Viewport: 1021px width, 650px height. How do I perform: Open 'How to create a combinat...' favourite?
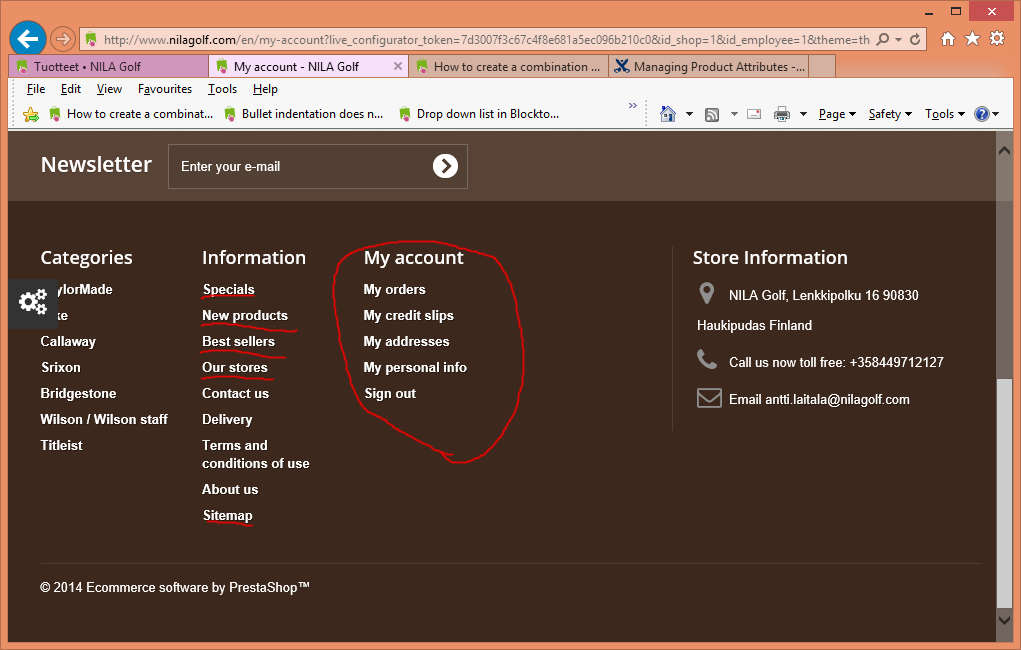click(x=132, y=114)
